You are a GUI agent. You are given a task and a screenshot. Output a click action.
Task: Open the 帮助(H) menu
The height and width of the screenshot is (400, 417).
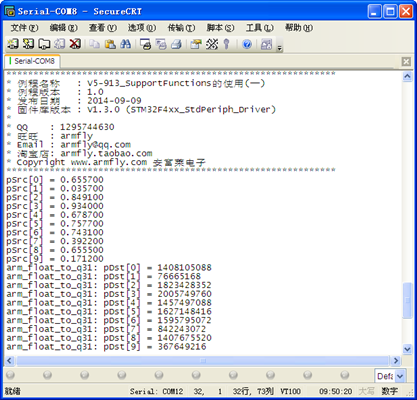click(299, 28)
